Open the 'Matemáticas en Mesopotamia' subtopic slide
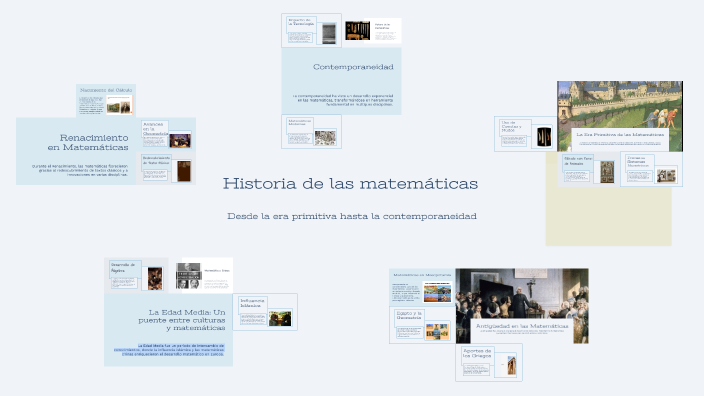 point(422,287)
